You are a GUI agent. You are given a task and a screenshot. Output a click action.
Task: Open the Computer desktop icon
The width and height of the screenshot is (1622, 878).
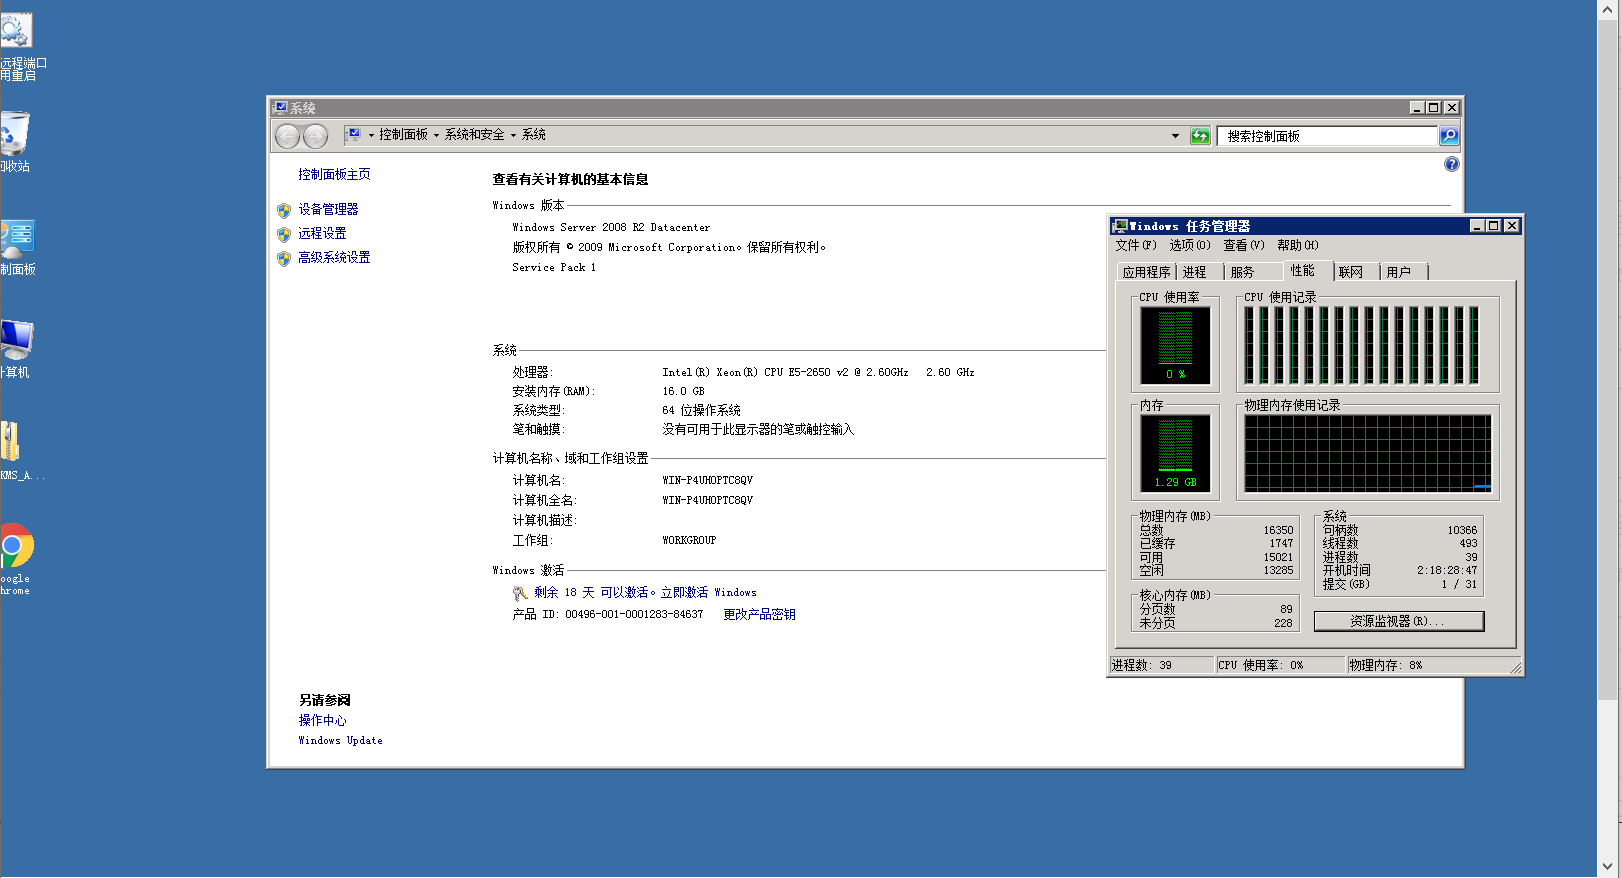pyautogui.click(x=17, y=340)
